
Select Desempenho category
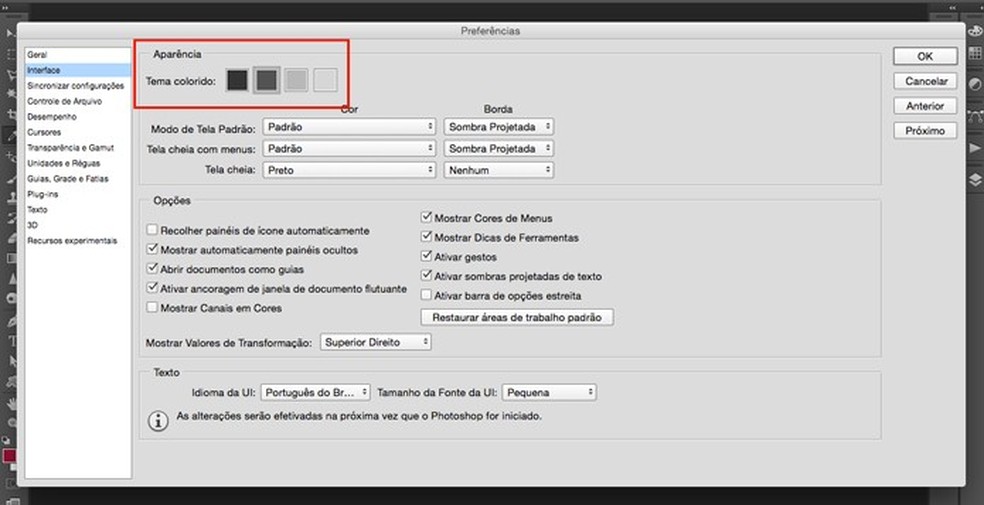(78, 117)
